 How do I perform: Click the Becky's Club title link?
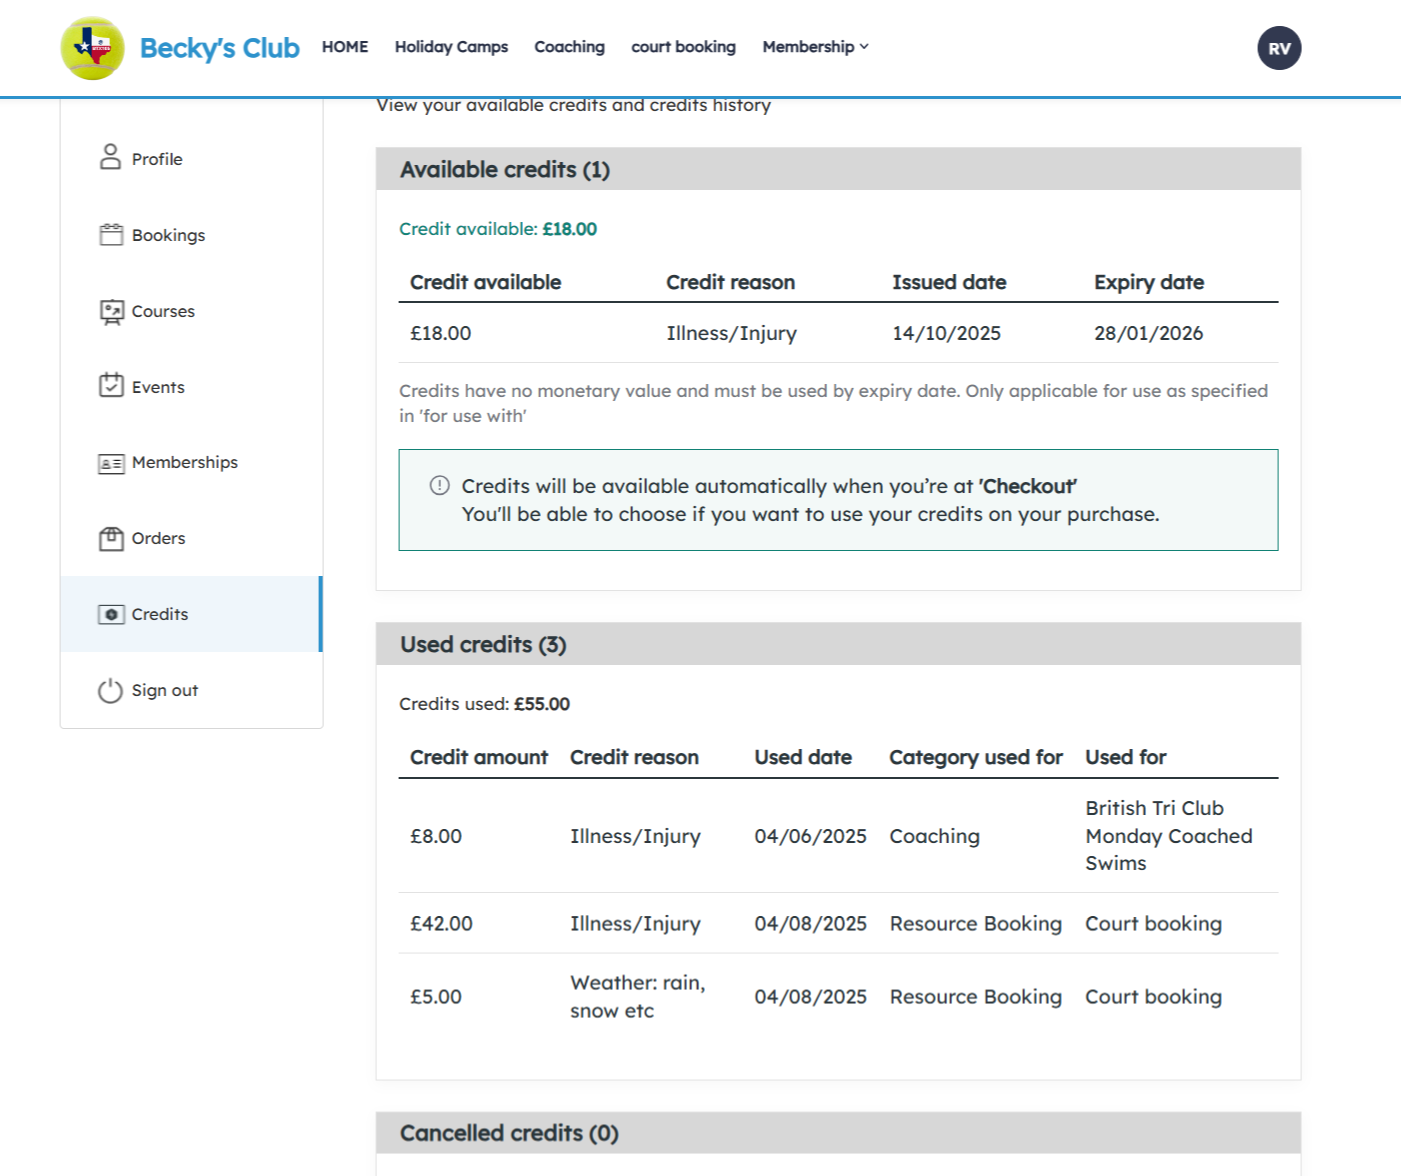(219, 48)
